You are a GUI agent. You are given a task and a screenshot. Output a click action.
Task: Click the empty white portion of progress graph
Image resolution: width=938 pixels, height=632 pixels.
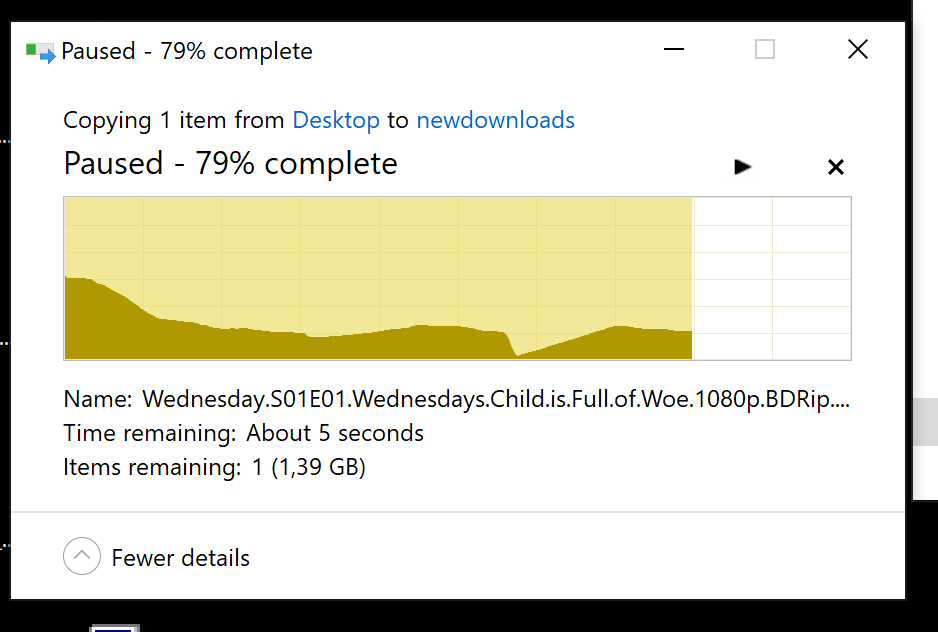tap(772, 278)
